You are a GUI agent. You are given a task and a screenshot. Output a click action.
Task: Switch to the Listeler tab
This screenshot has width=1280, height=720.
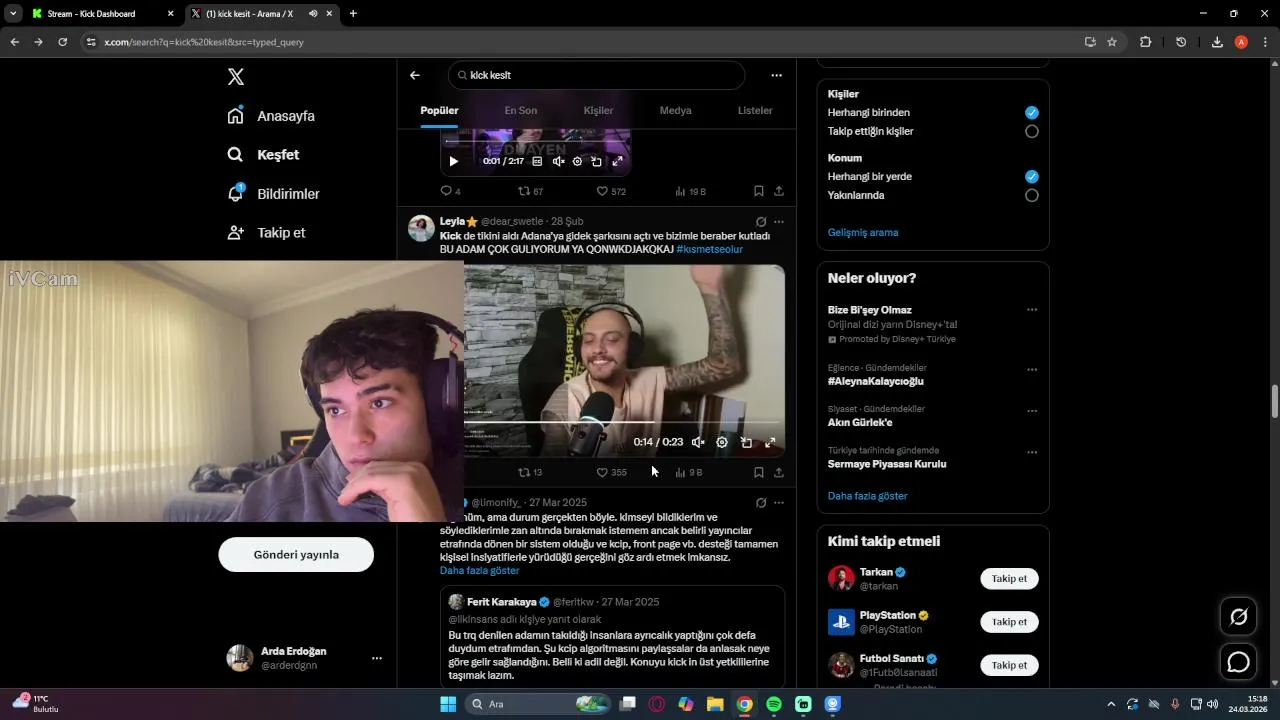(x=755, y=111)
